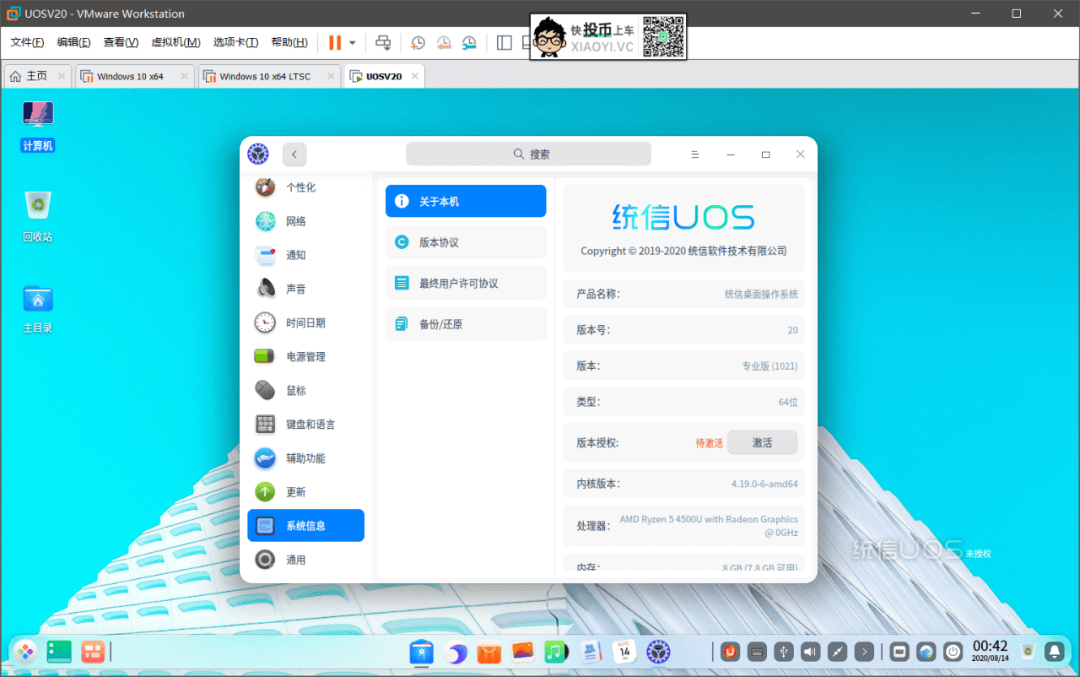Open the 选项卡(T) menu
Image resolution: width=1080 pixels, height=677 pixels.
pyautogui.click(x=236, y=43)
